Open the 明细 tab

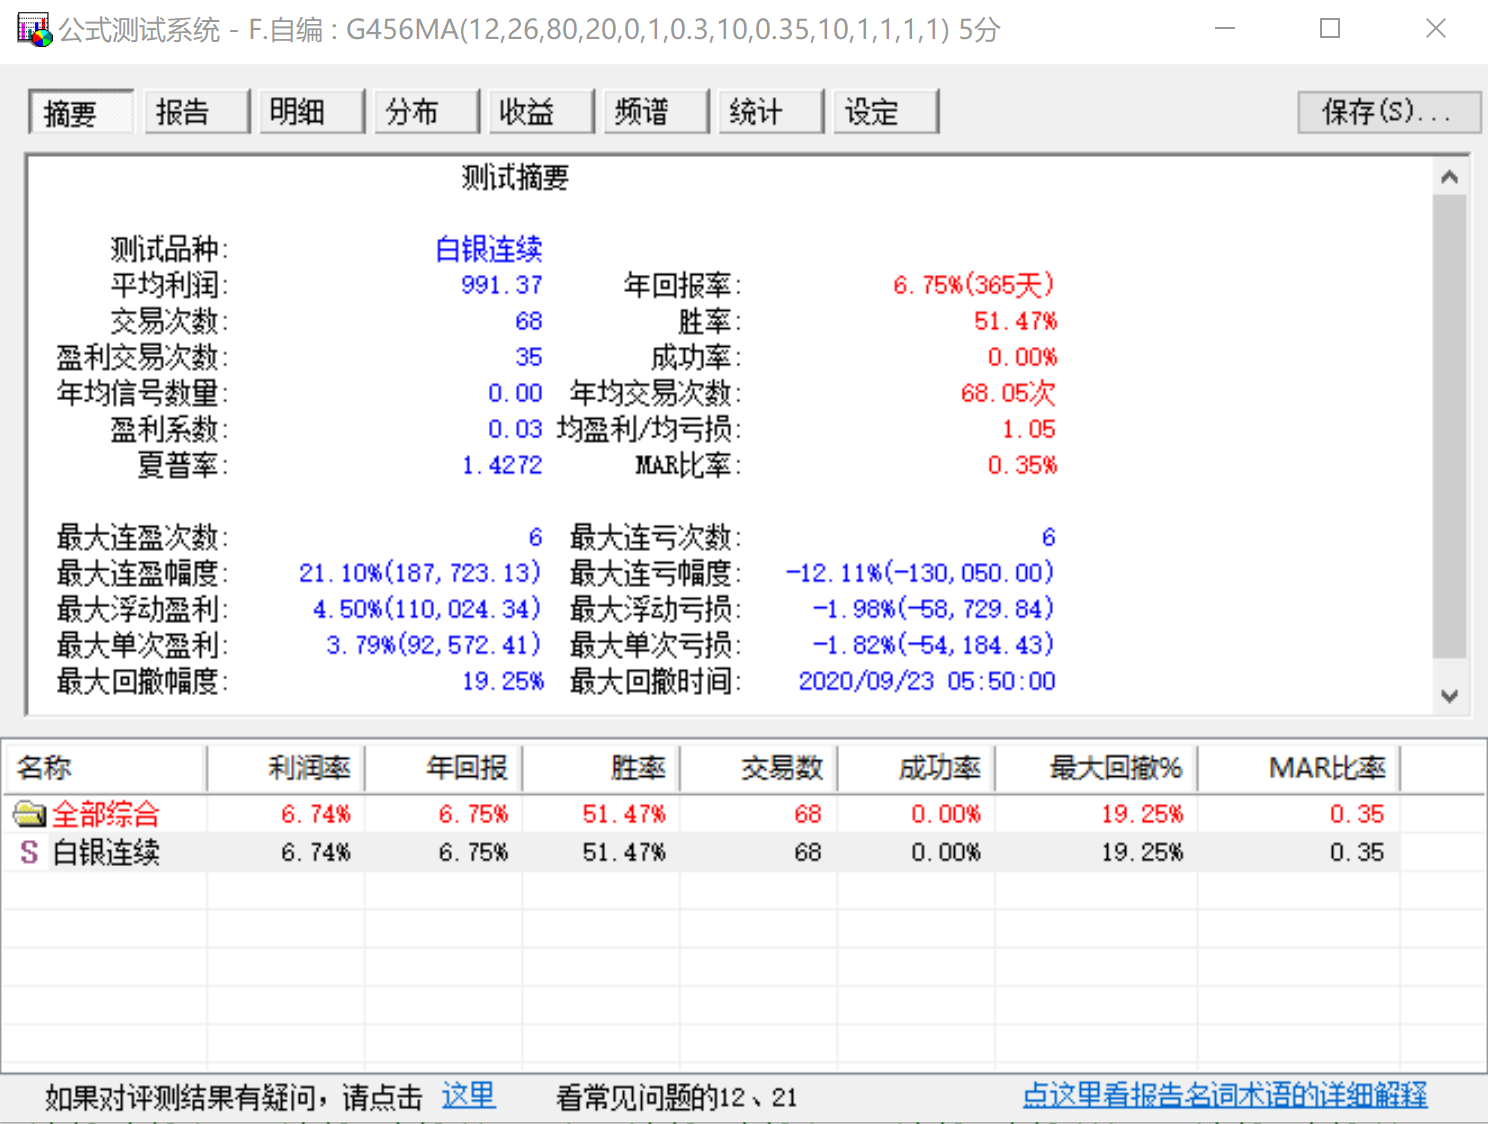(311, 111)
